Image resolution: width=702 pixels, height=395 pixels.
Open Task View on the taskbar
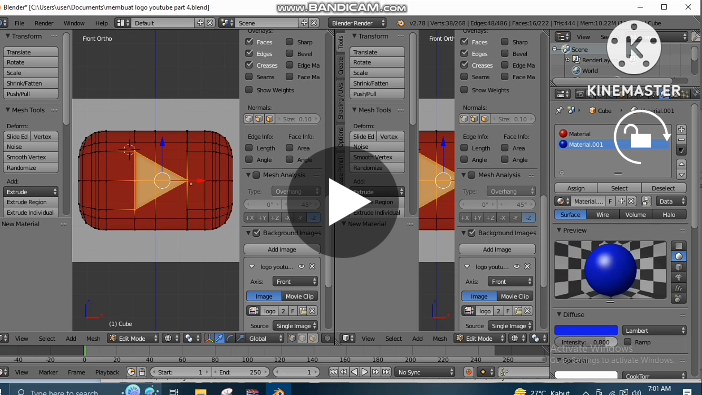point(174,391)
